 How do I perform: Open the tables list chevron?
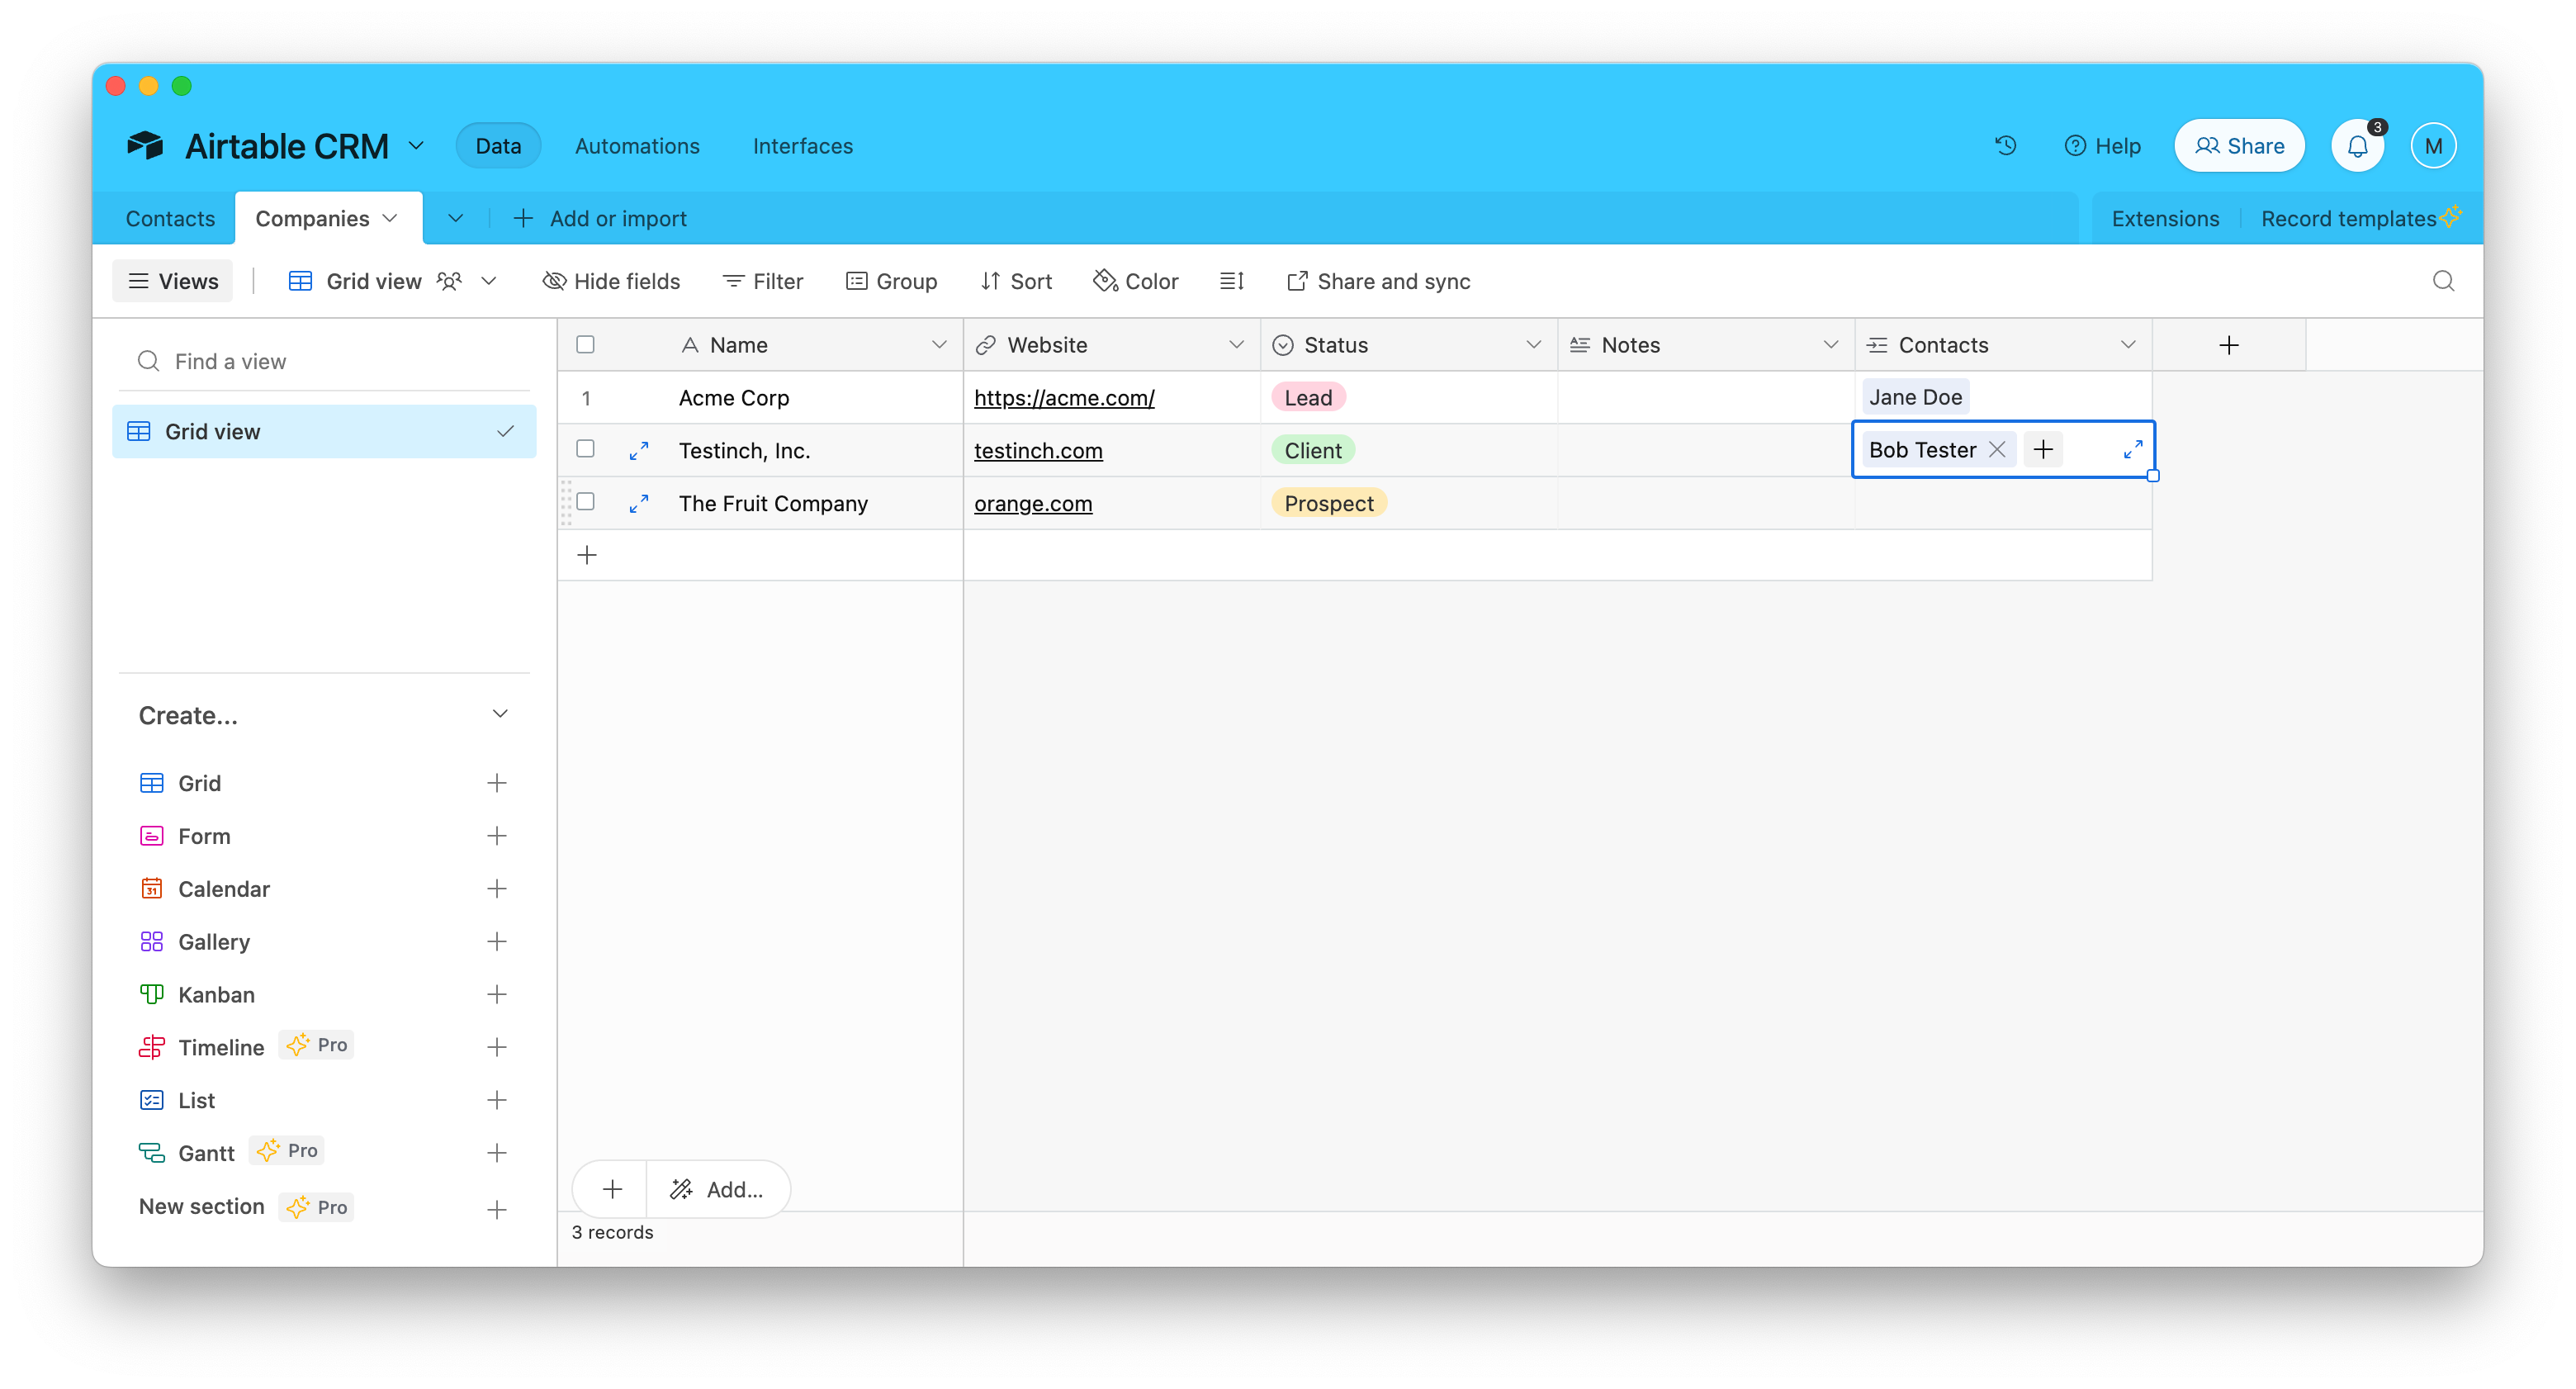455,218
